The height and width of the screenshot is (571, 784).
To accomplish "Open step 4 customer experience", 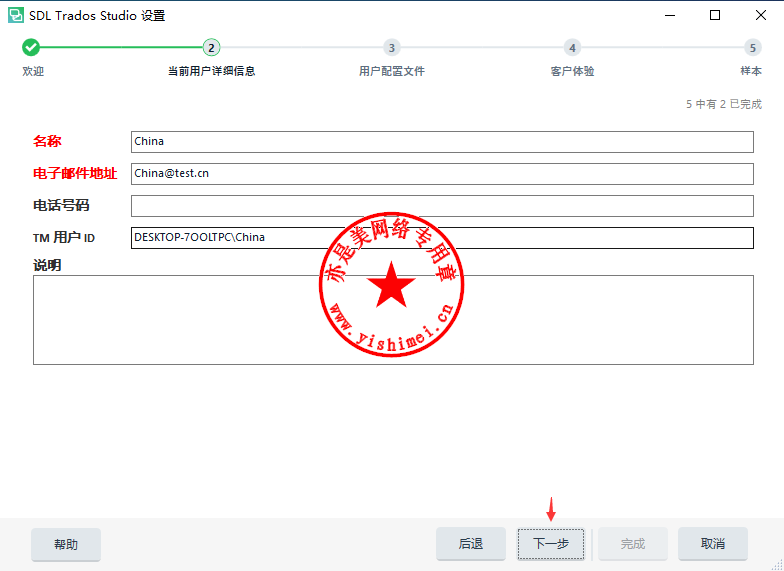I will click(572, 48).
